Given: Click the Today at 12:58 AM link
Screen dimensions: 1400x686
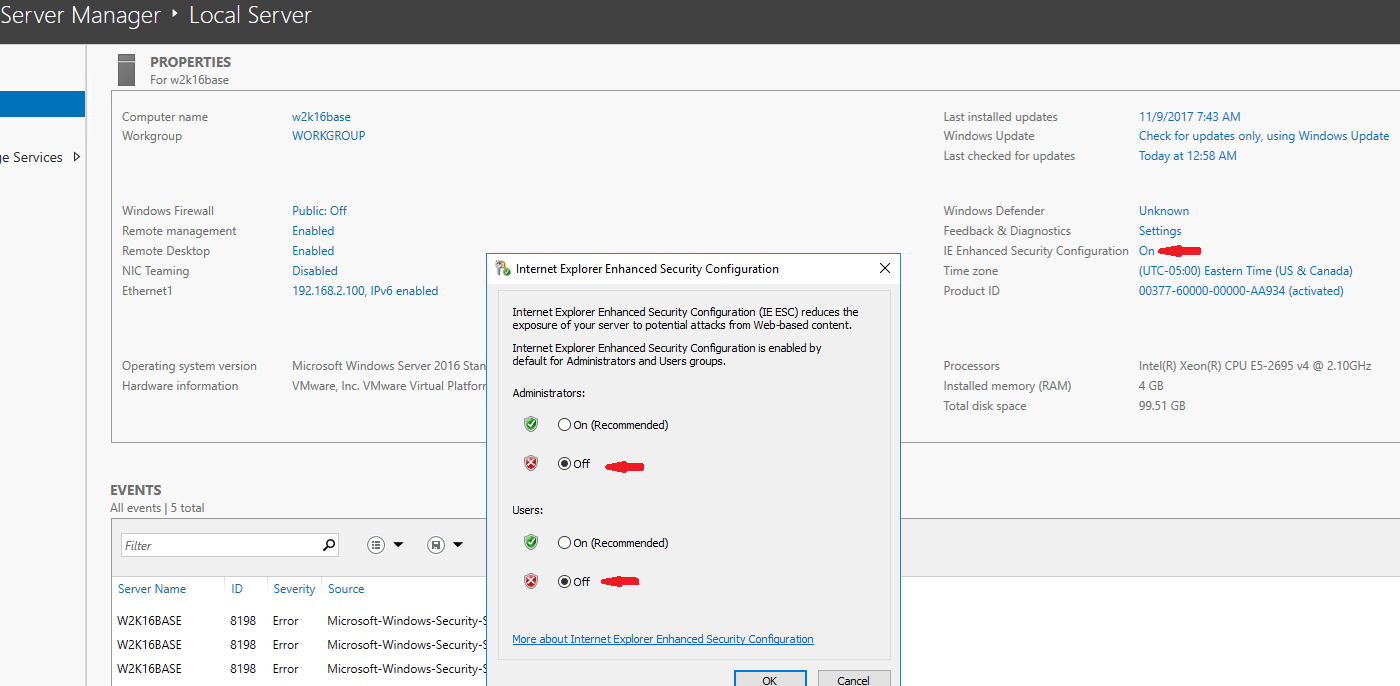Looking at the screenshot, I should [x=1188, y=156].
